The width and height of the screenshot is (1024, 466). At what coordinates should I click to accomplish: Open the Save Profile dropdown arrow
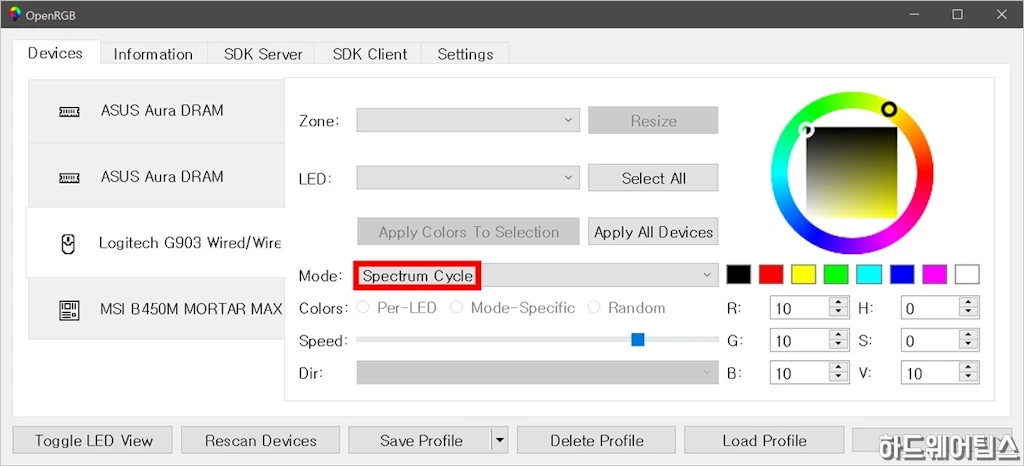(x=500, y=440)
